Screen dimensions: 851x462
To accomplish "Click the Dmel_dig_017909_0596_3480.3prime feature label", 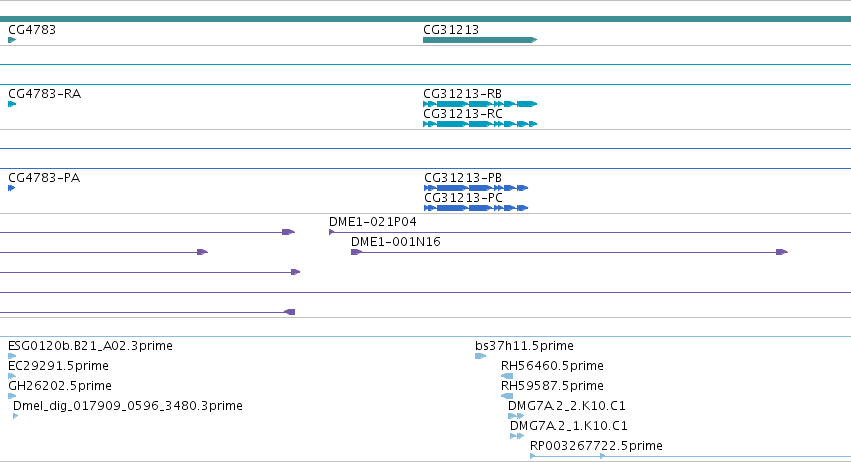I will point(128,406).
